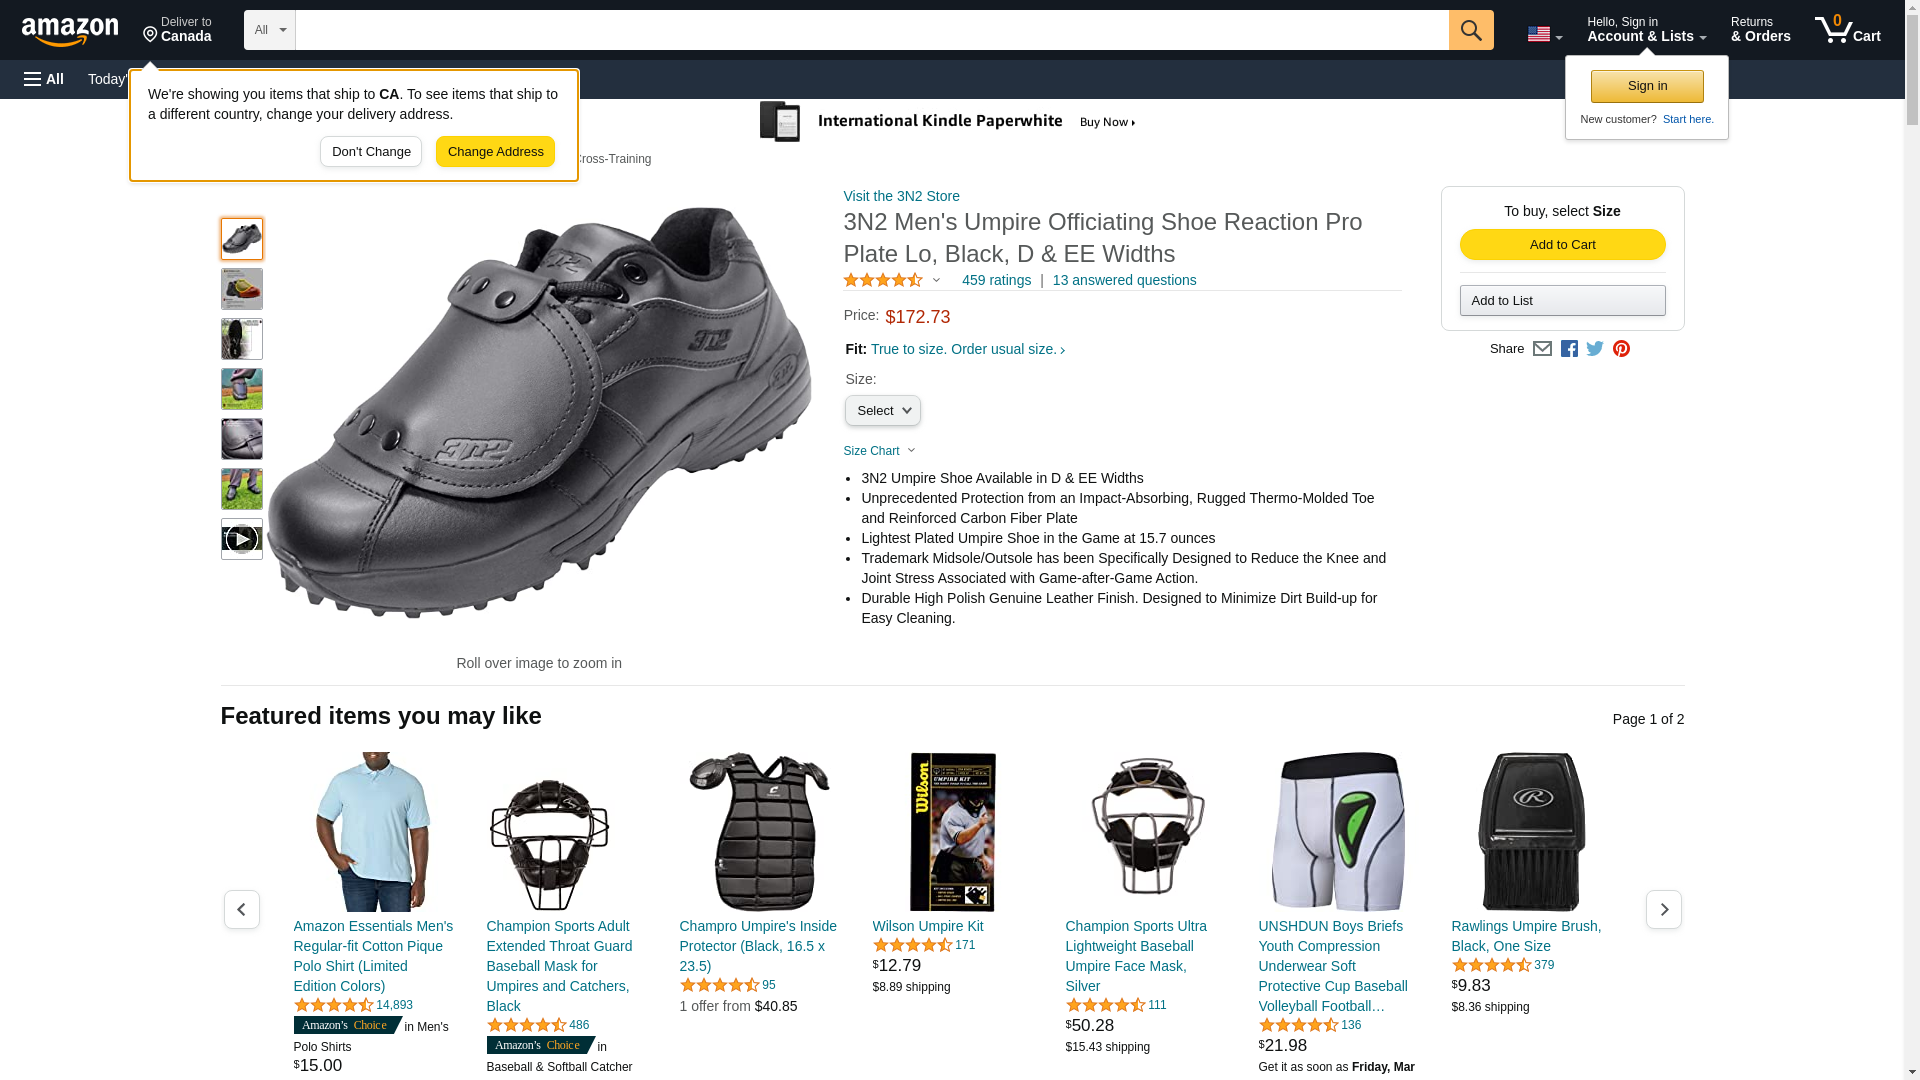The width and height of the screenshot is (1920, 1080).
Task: Open the language flag selector
Action: click(1544, 34)
